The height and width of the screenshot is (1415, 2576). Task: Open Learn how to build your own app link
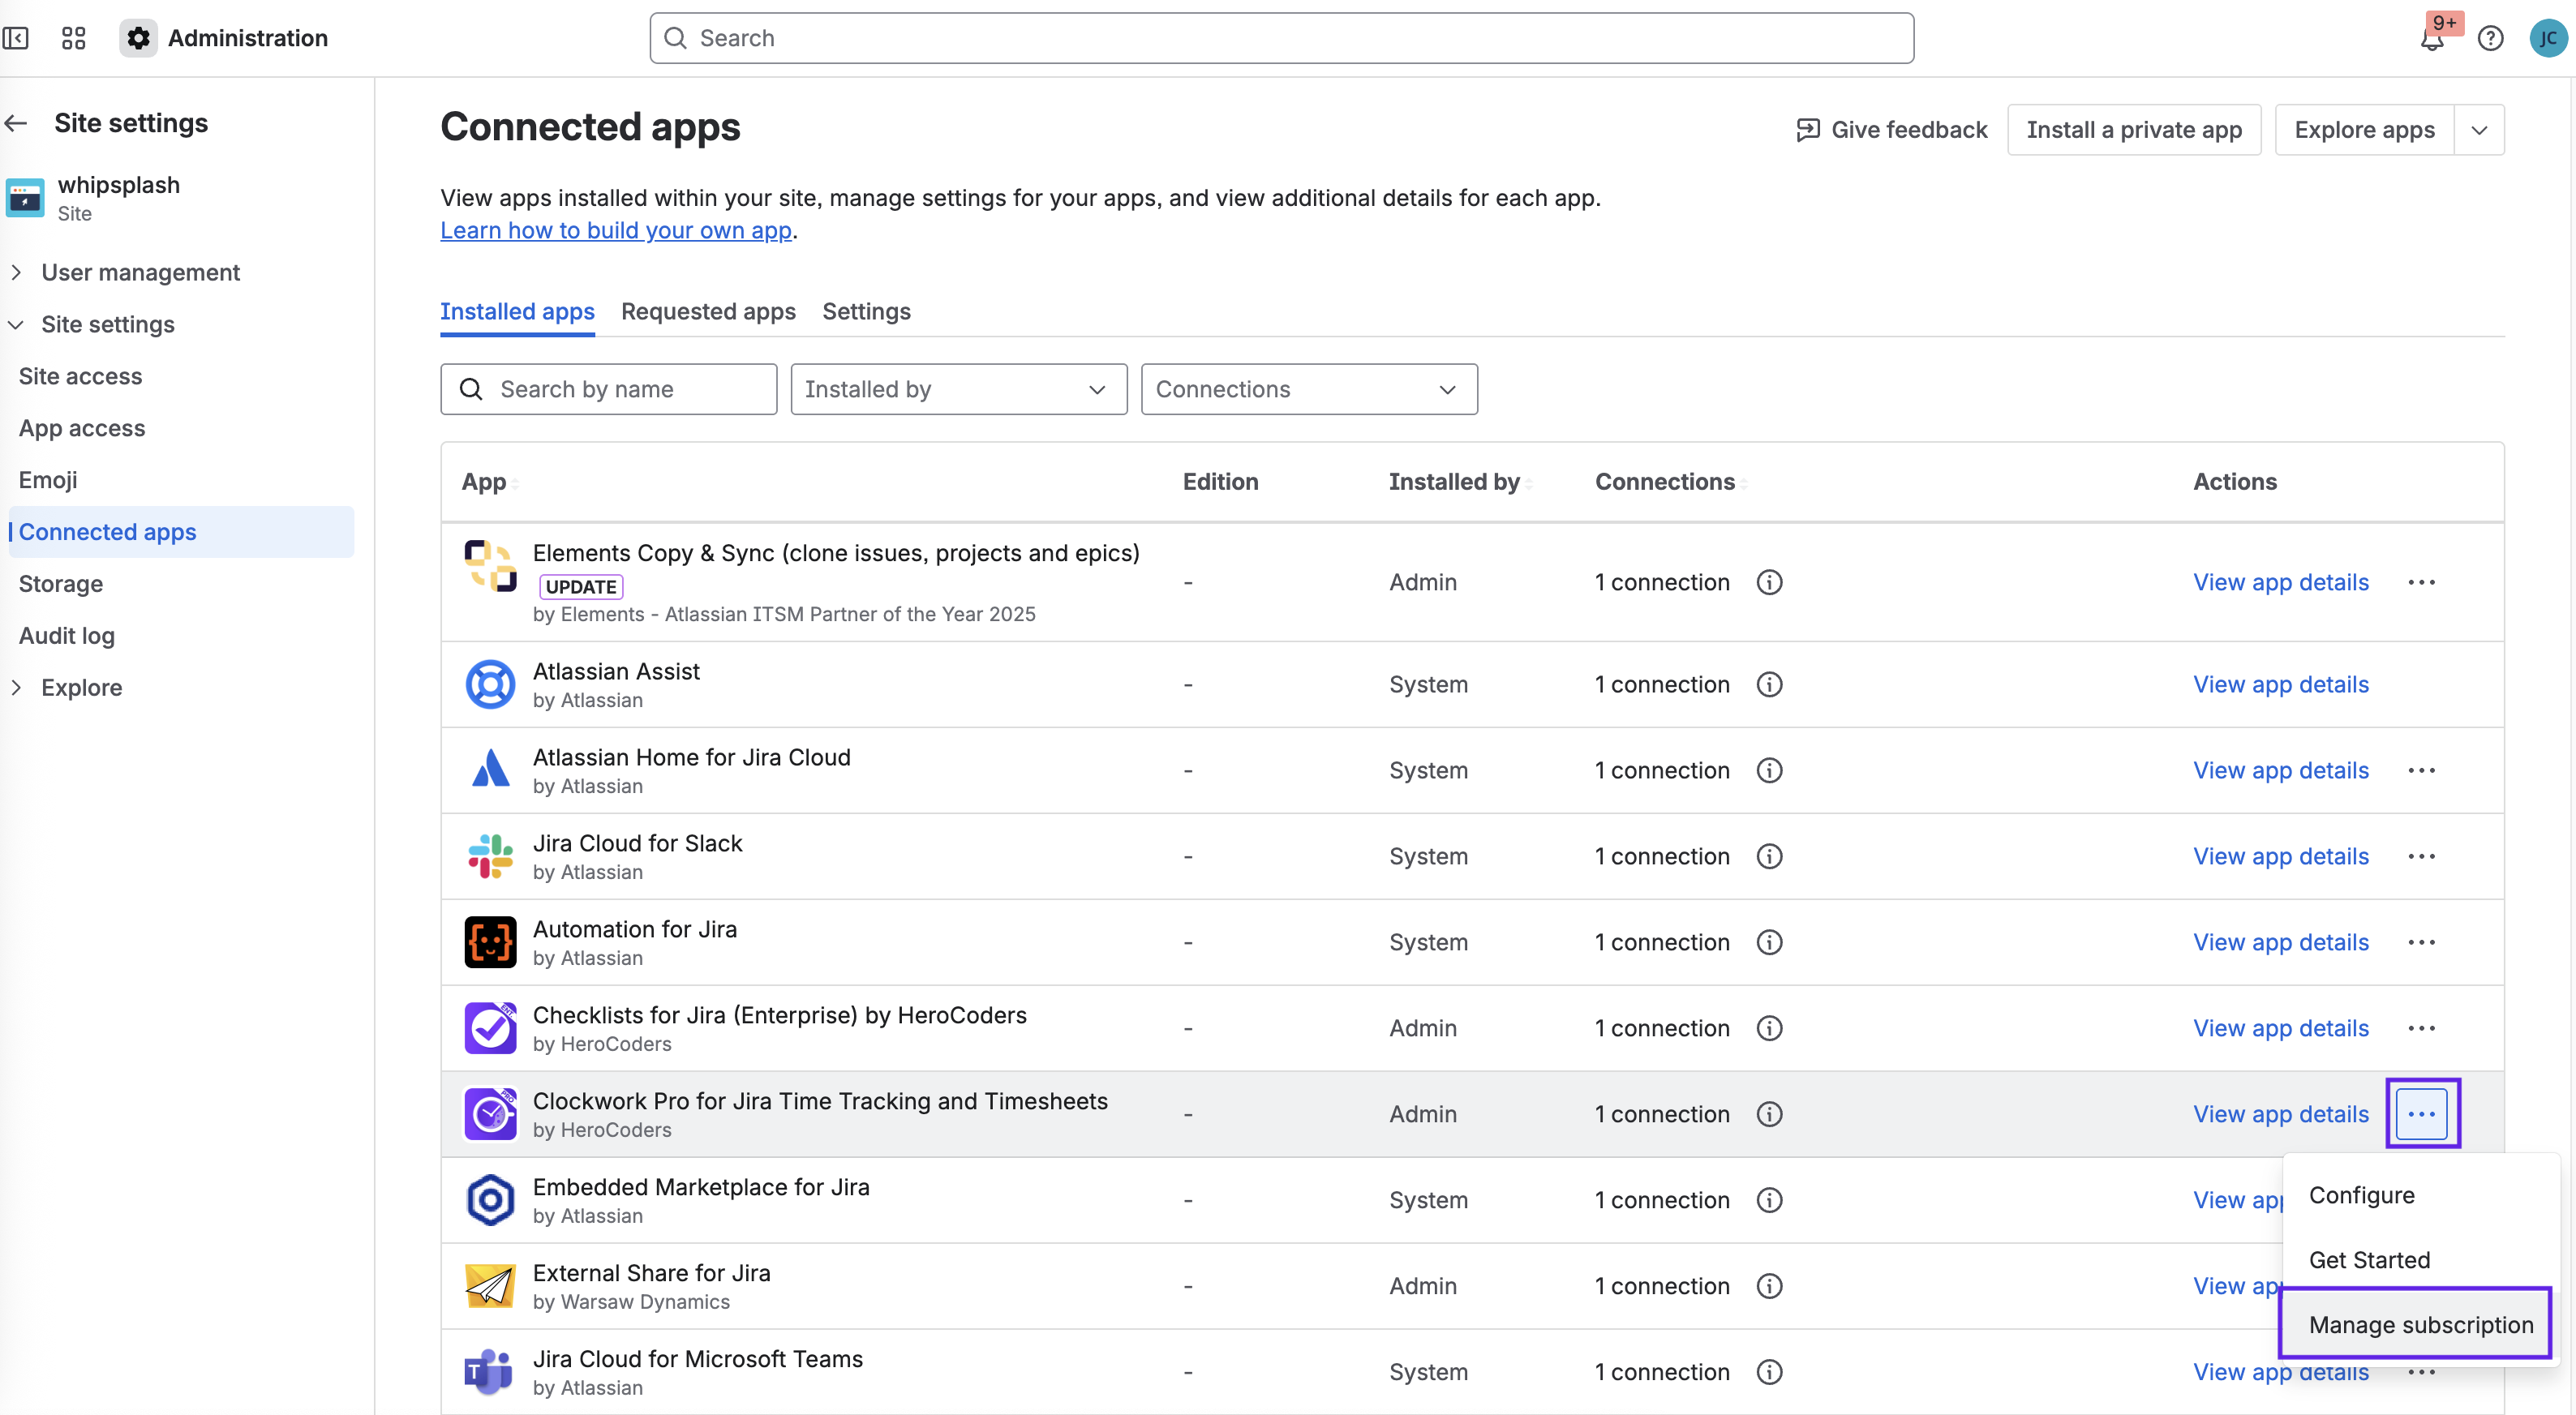pyautogui.click(x=616, y=230)
